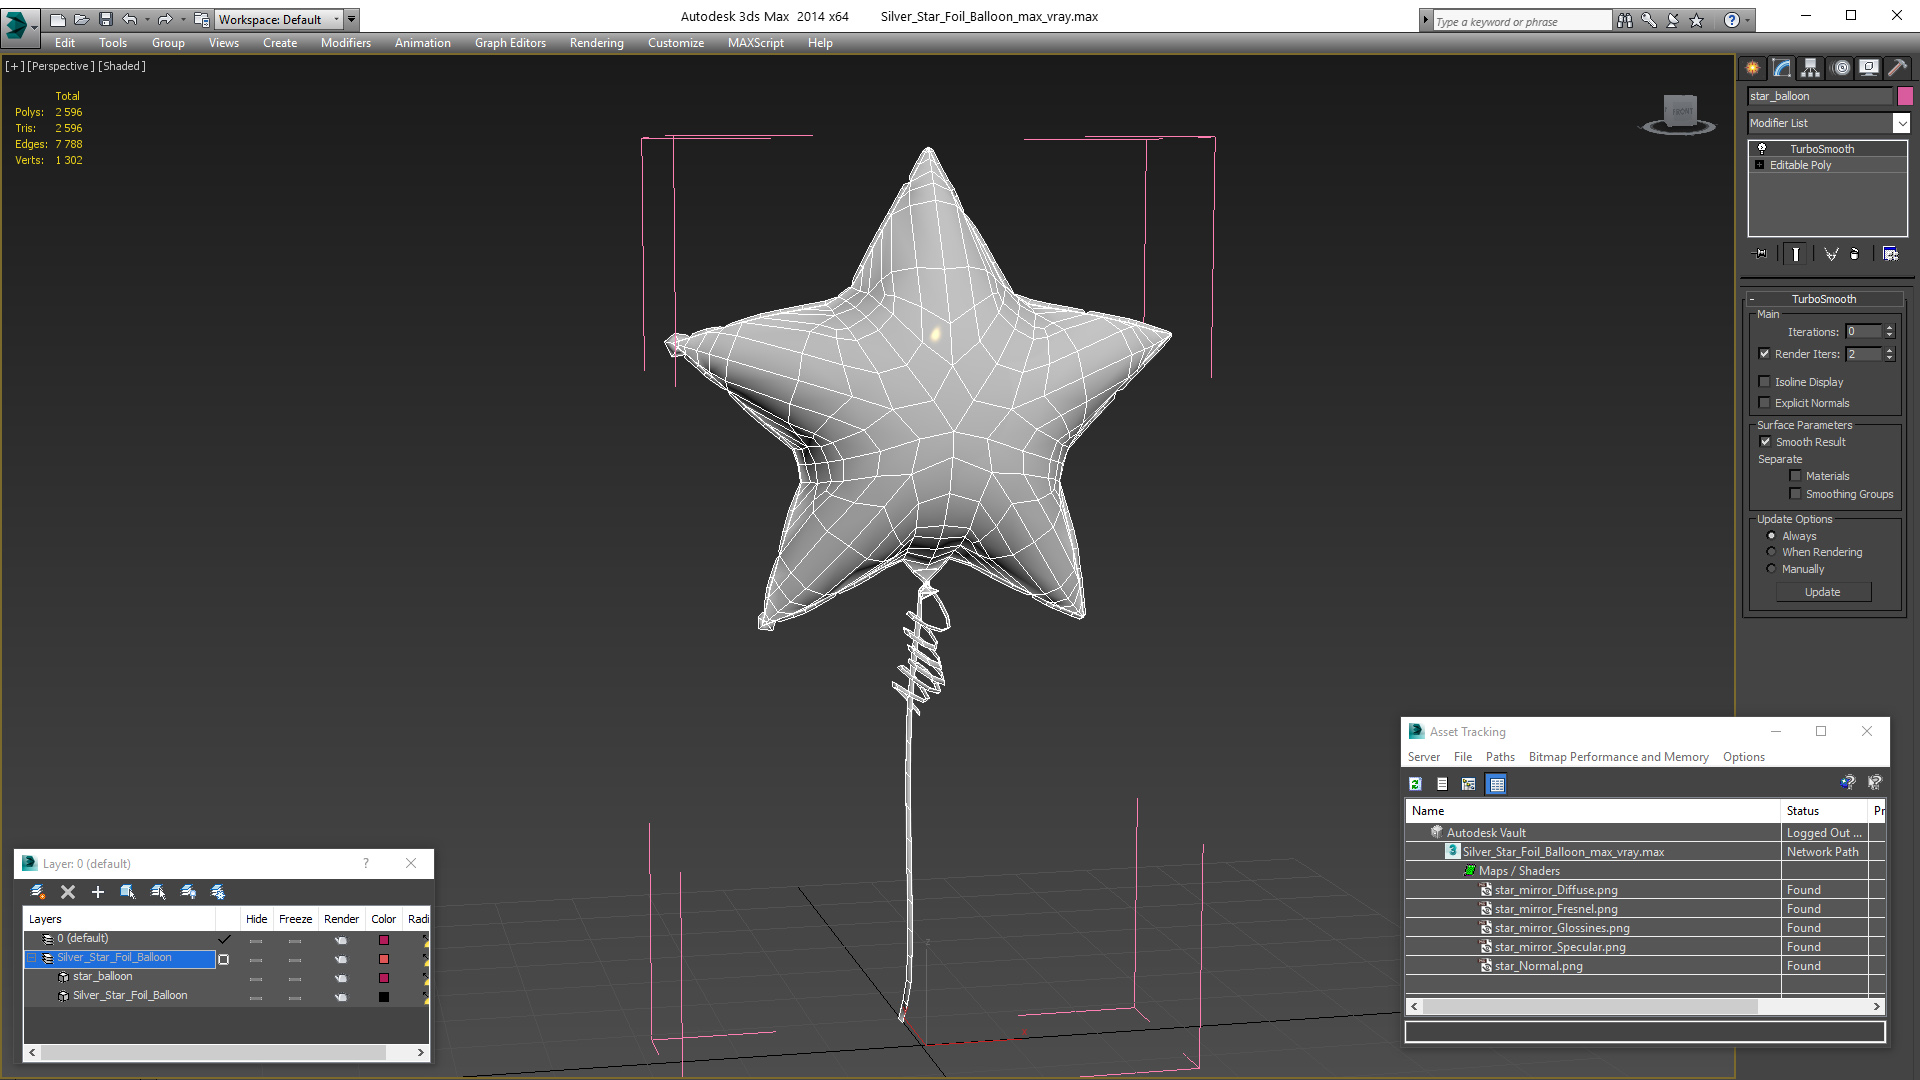Screen dimensions: 1920x1080
Task: Open the Rendering menu
Action: pyautogui.click(x=596, y=43)
